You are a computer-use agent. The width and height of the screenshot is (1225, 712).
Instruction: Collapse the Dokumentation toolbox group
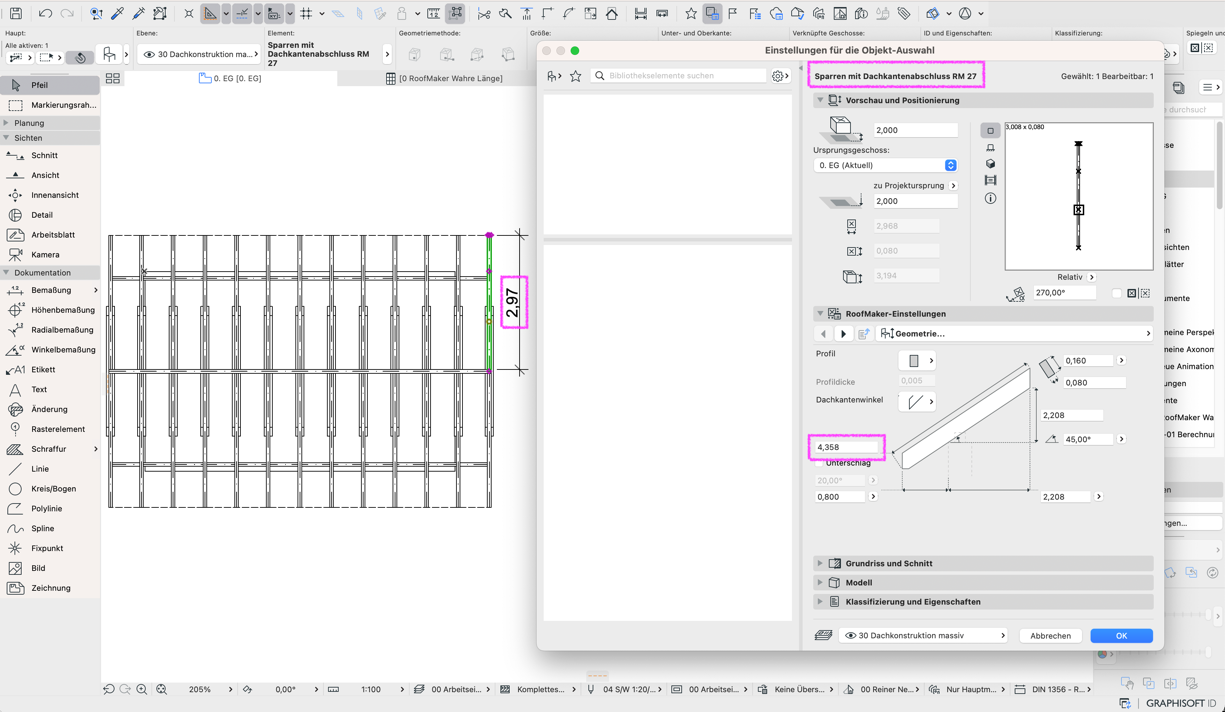[x=7, y=272]
